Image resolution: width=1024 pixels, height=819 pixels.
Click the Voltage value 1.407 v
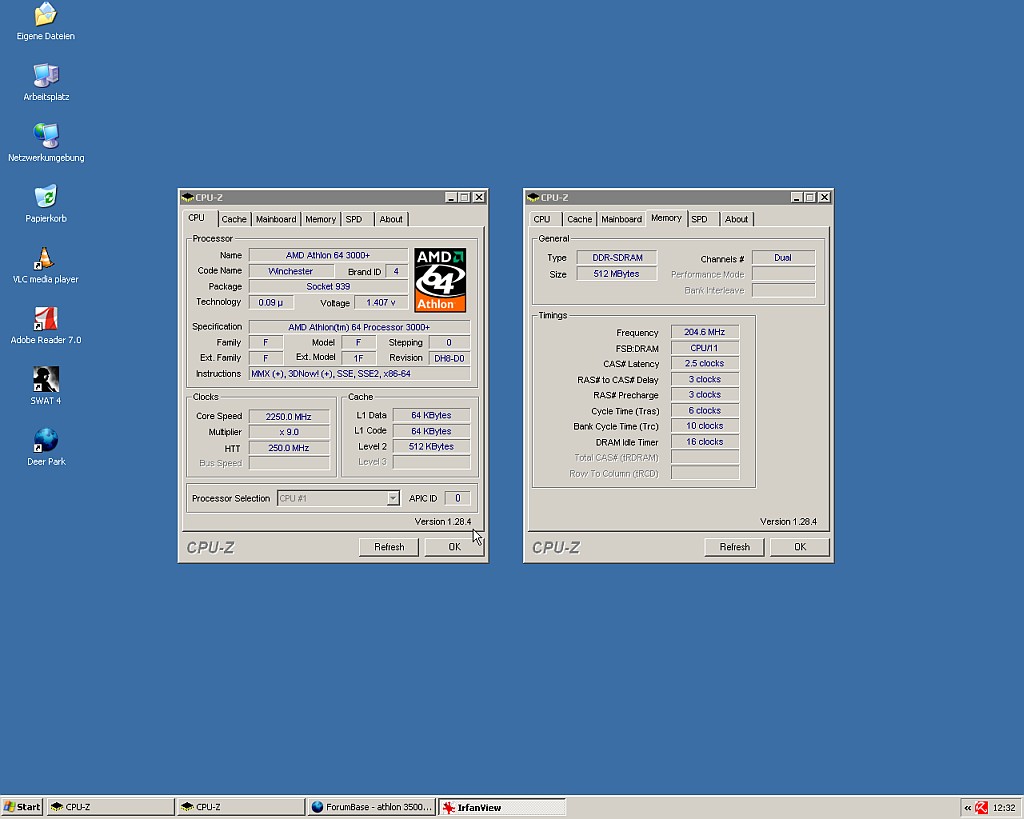[x=381, y=302]
